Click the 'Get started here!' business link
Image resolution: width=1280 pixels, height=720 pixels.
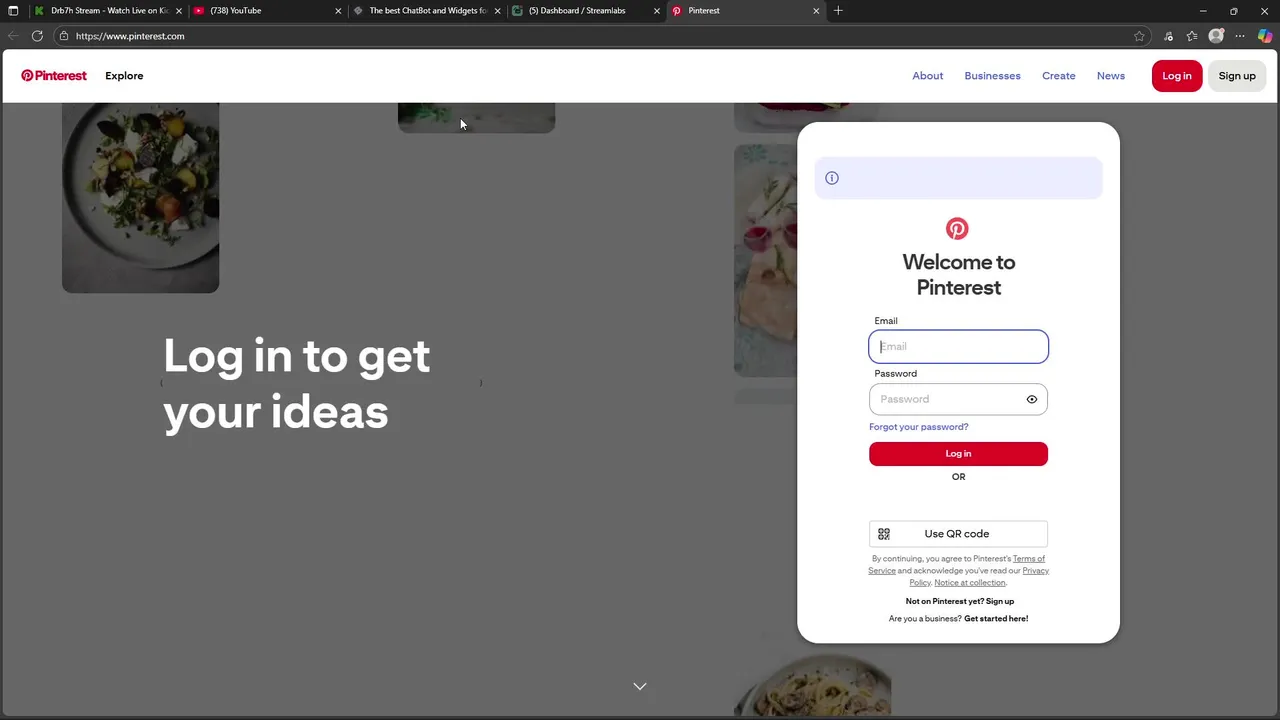(996, 619)
